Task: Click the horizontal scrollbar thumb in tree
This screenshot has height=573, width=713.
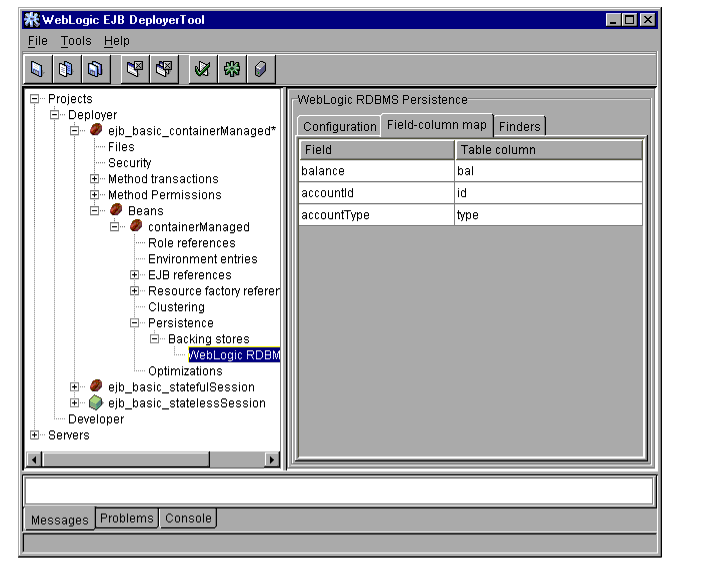Action: (x=126, y=460)
